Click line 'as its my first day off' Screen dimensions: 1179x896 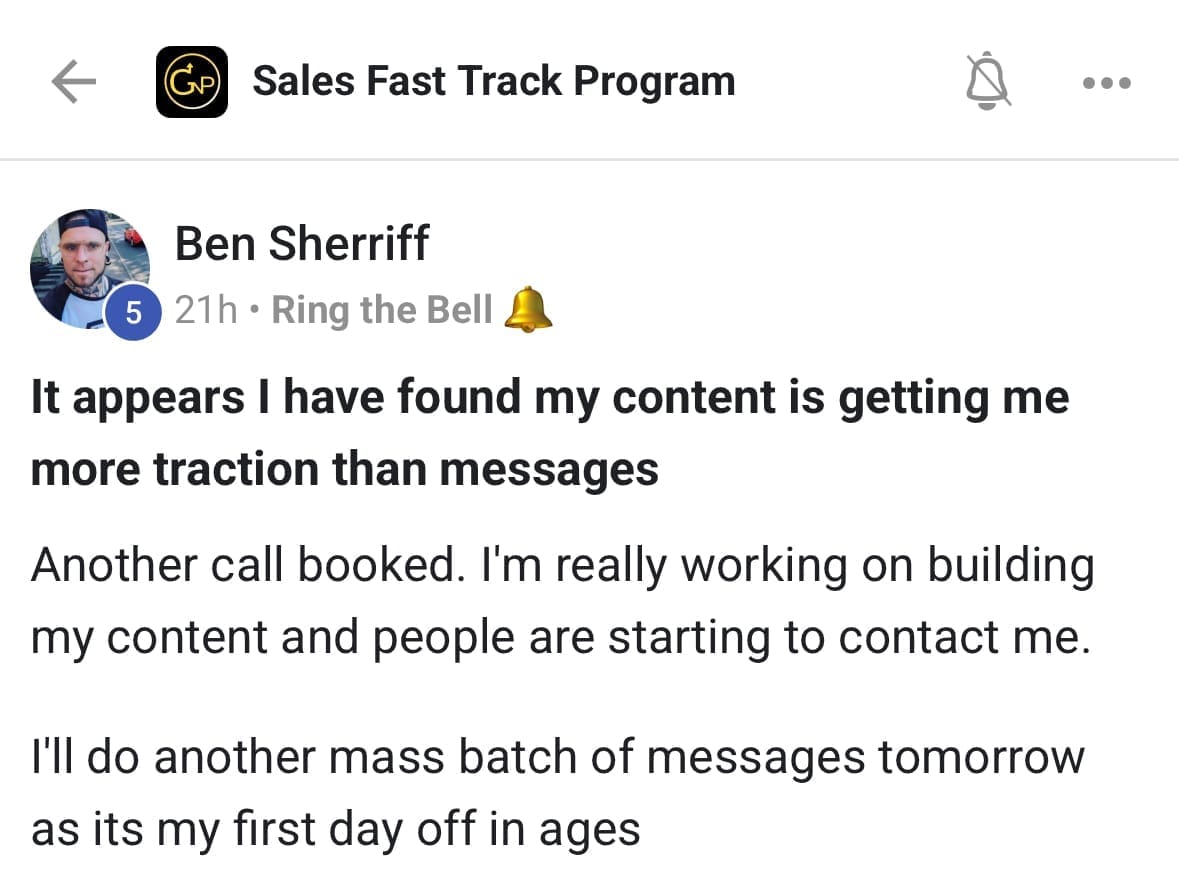335,828
